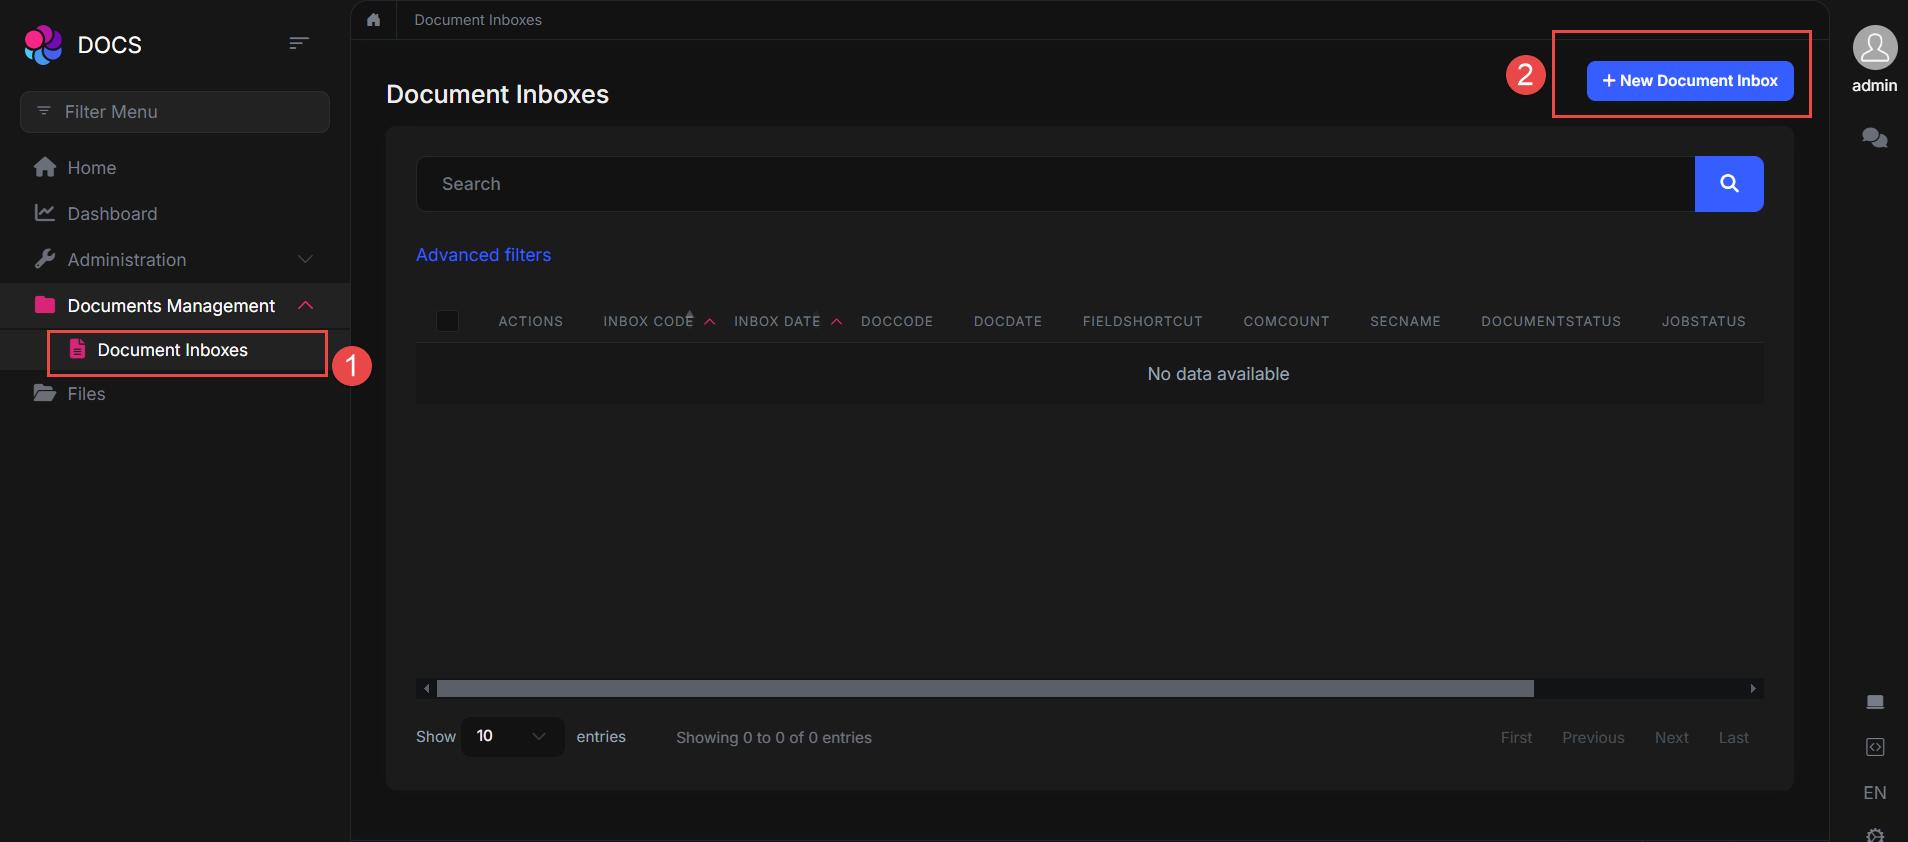Open the Advanced filters link
The height and width of the screenshot is (842, 1908).
coord(483,255)
